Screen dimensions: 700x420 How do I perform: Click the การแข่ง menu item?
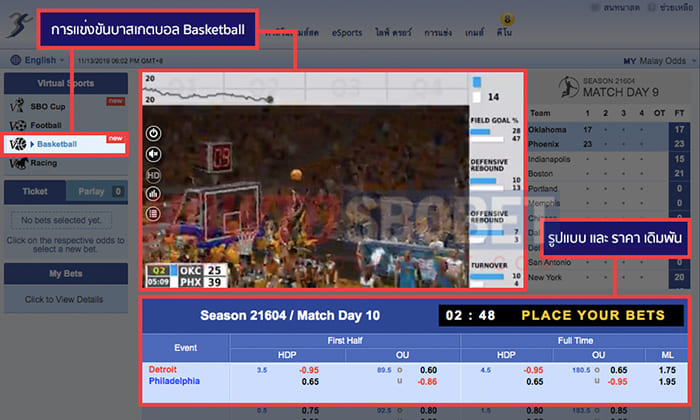click(438, 33)
